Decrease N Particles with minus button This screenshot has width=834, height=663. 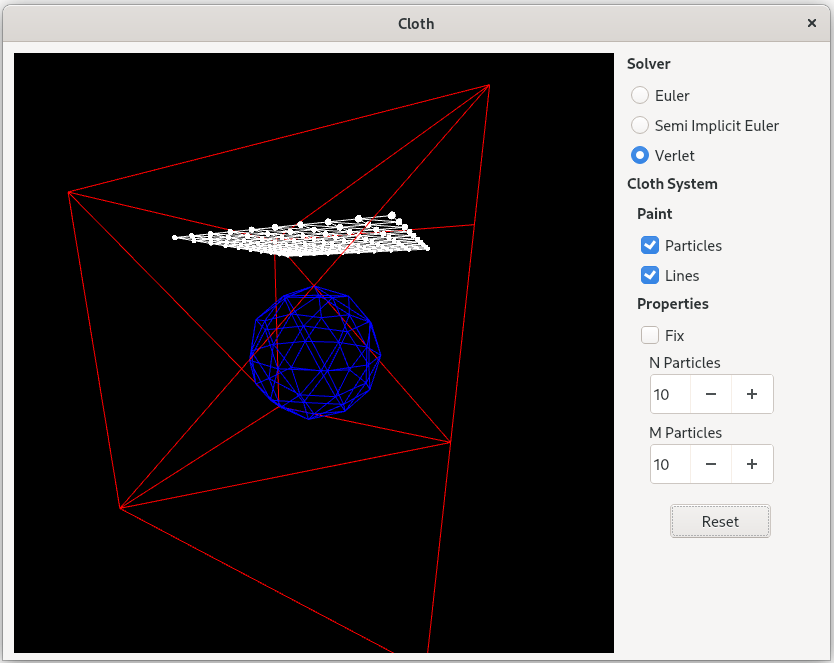coord(711,394)
